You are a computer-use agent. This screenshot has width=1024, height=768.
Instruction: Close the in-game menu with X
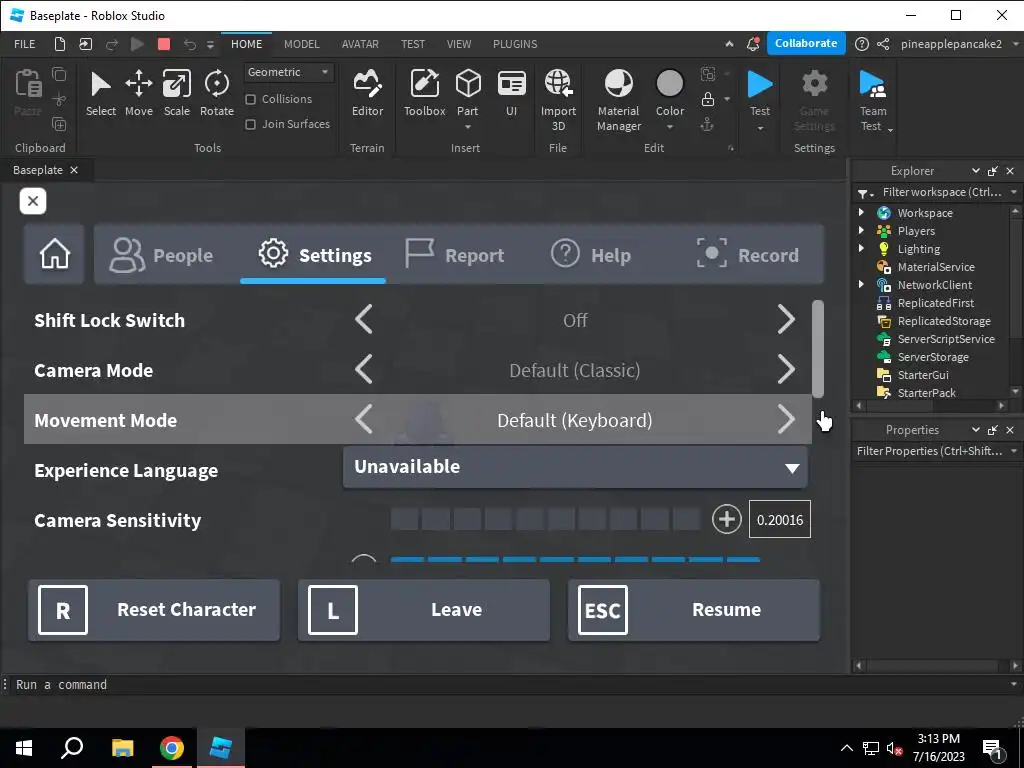pos(33,201)
